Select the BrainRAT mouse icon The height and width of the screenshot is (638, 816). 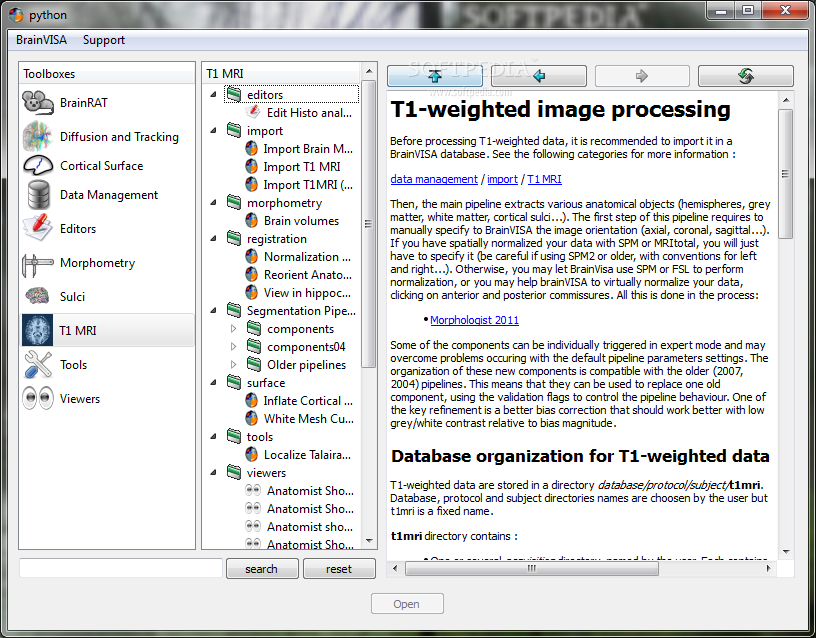[x=37, y=103]
